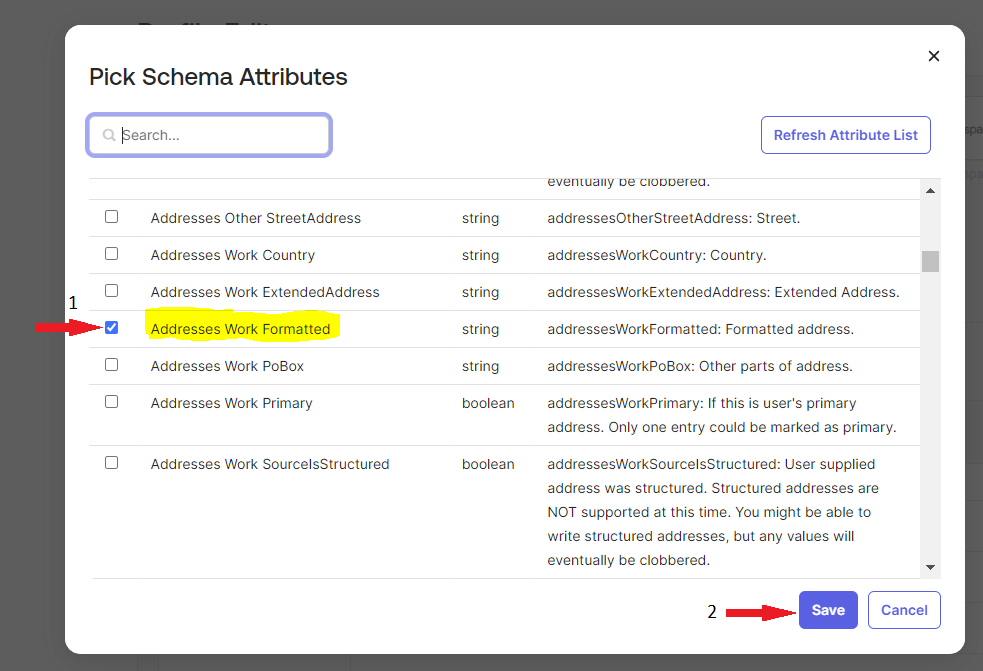The height and width of the screenshot is (671, 983).
Task: Enable Addresses Work ExtendedAddress checkbox
Action: [111, 290]
